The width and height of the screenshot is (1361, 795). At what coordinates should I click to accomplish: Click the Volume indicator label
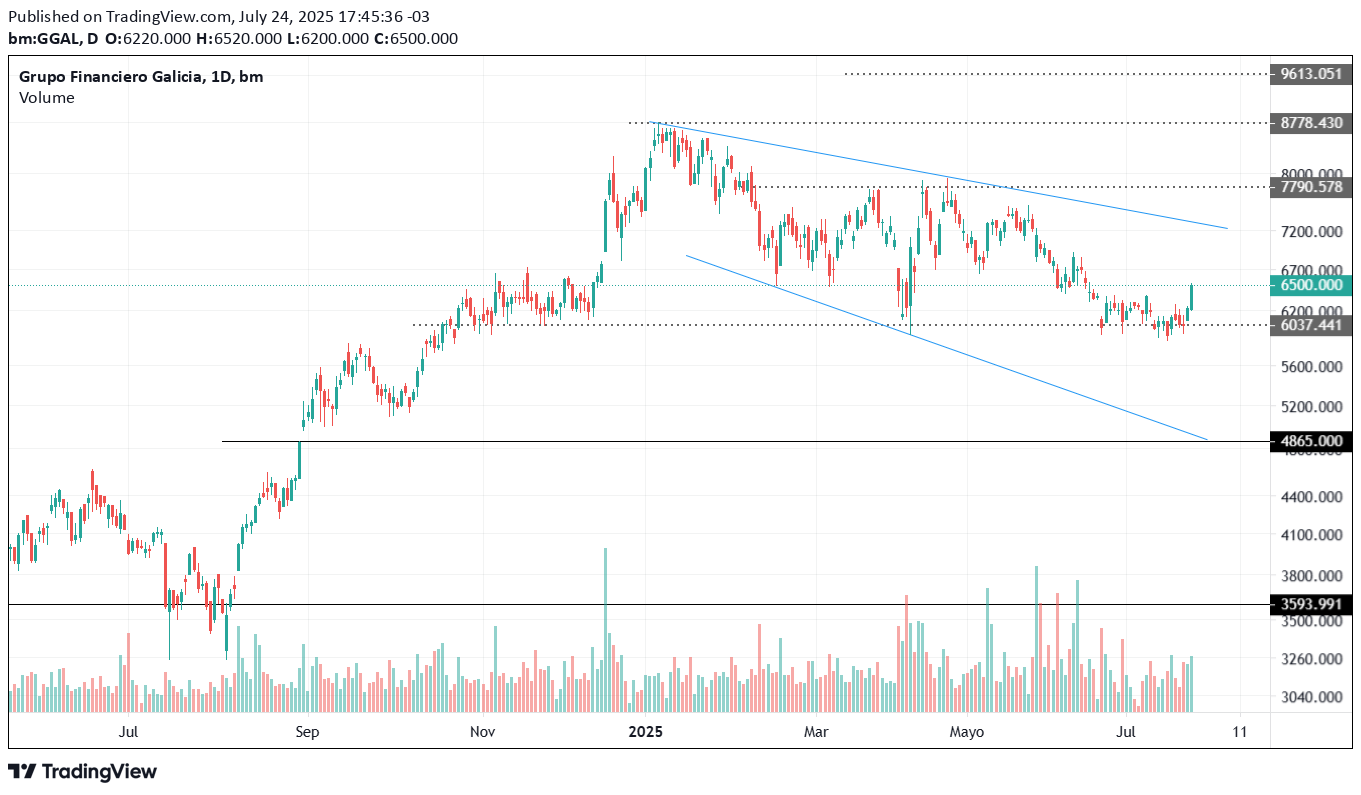tap(46, 97)
